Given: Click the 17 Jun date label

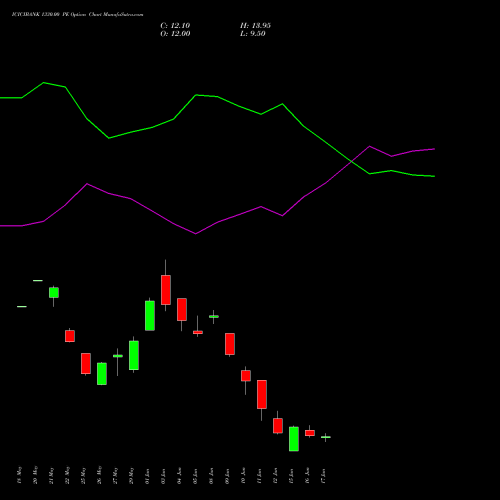Looking at the screenshot, I should [x=323, y=476].
